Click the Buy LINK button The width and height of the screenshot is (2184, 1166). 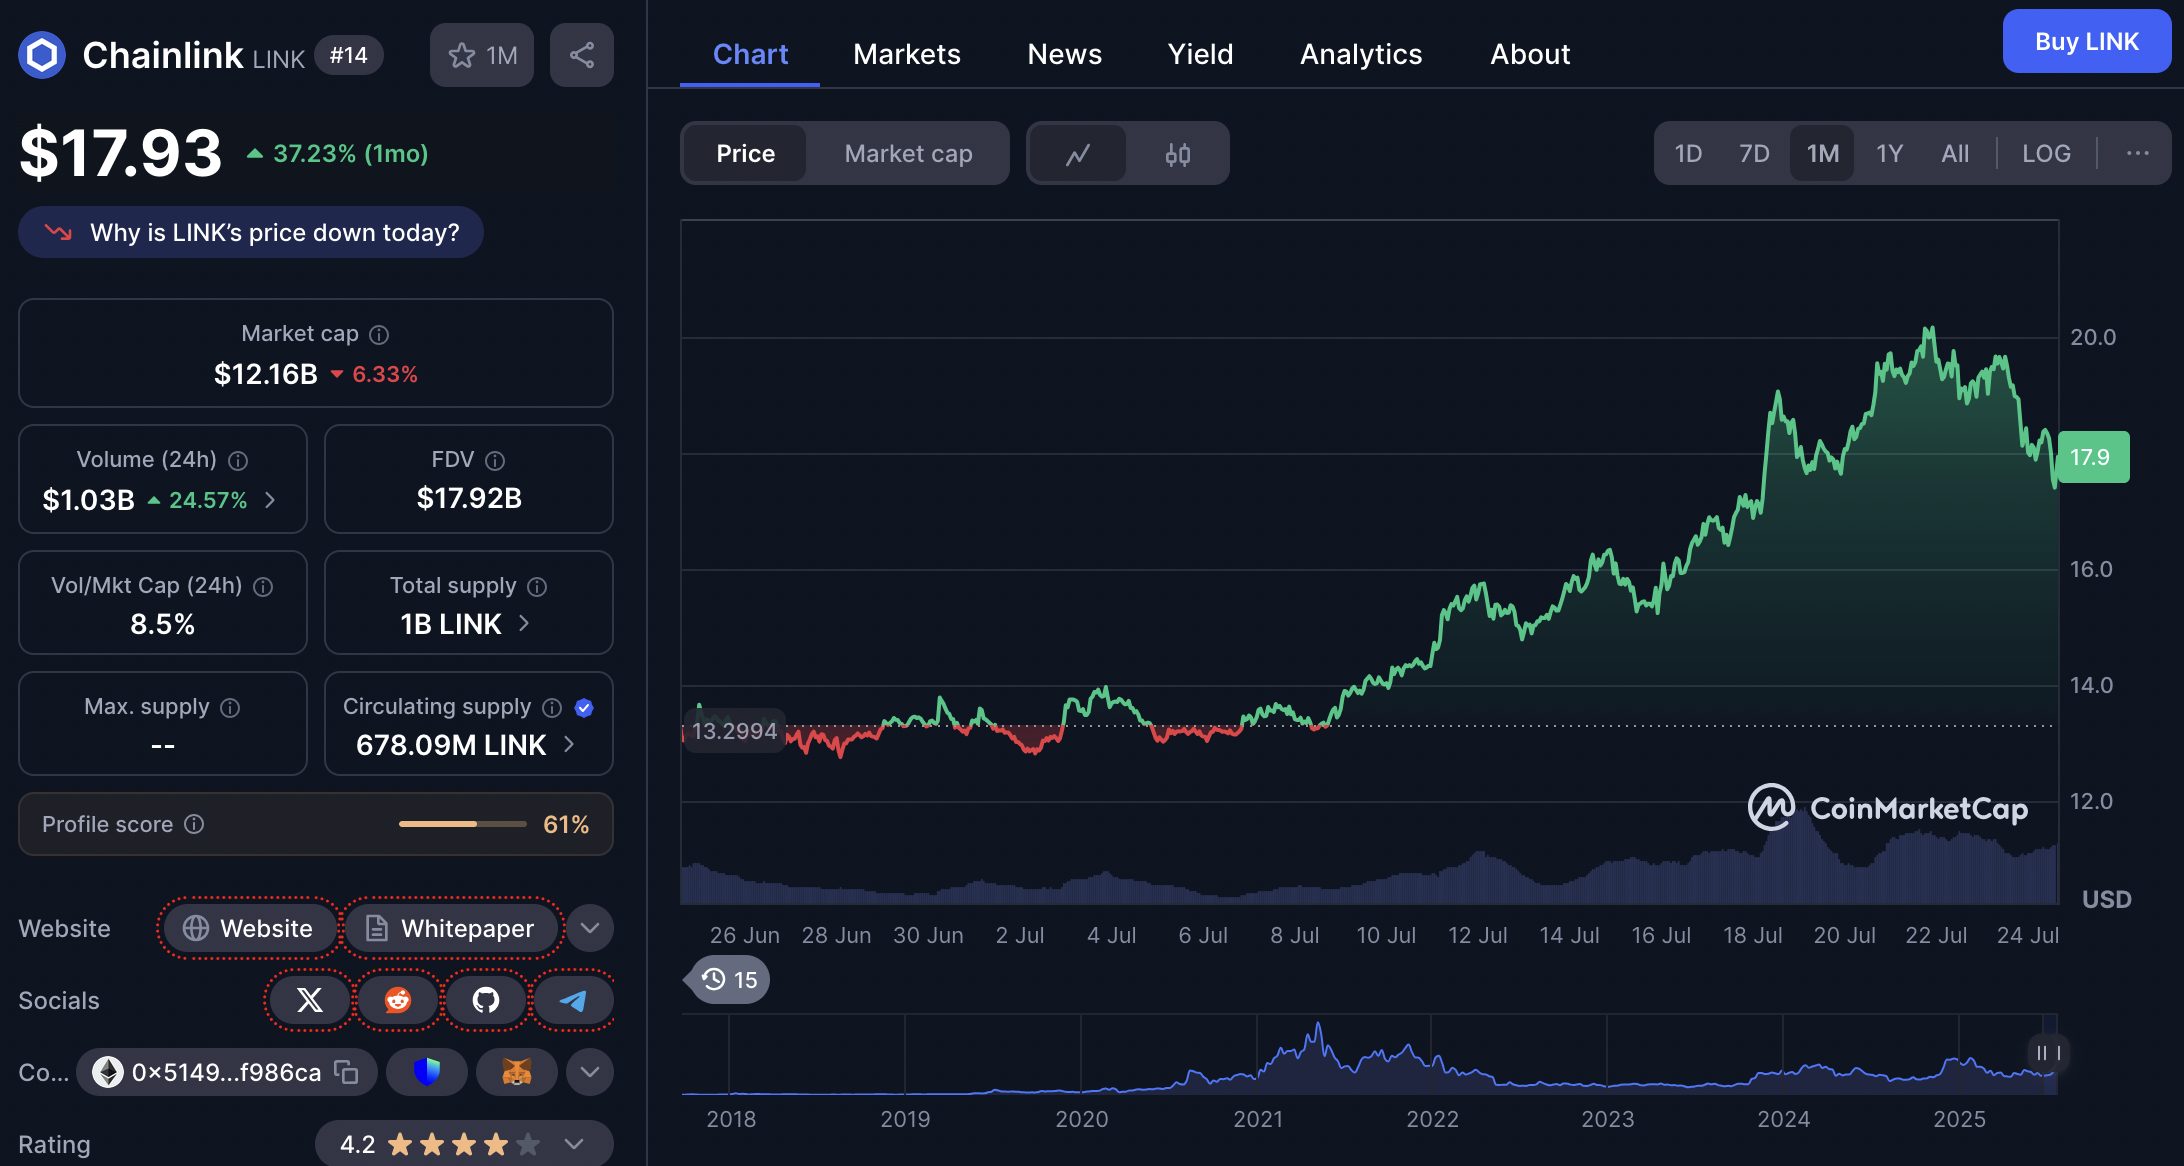coord(2087,42)
